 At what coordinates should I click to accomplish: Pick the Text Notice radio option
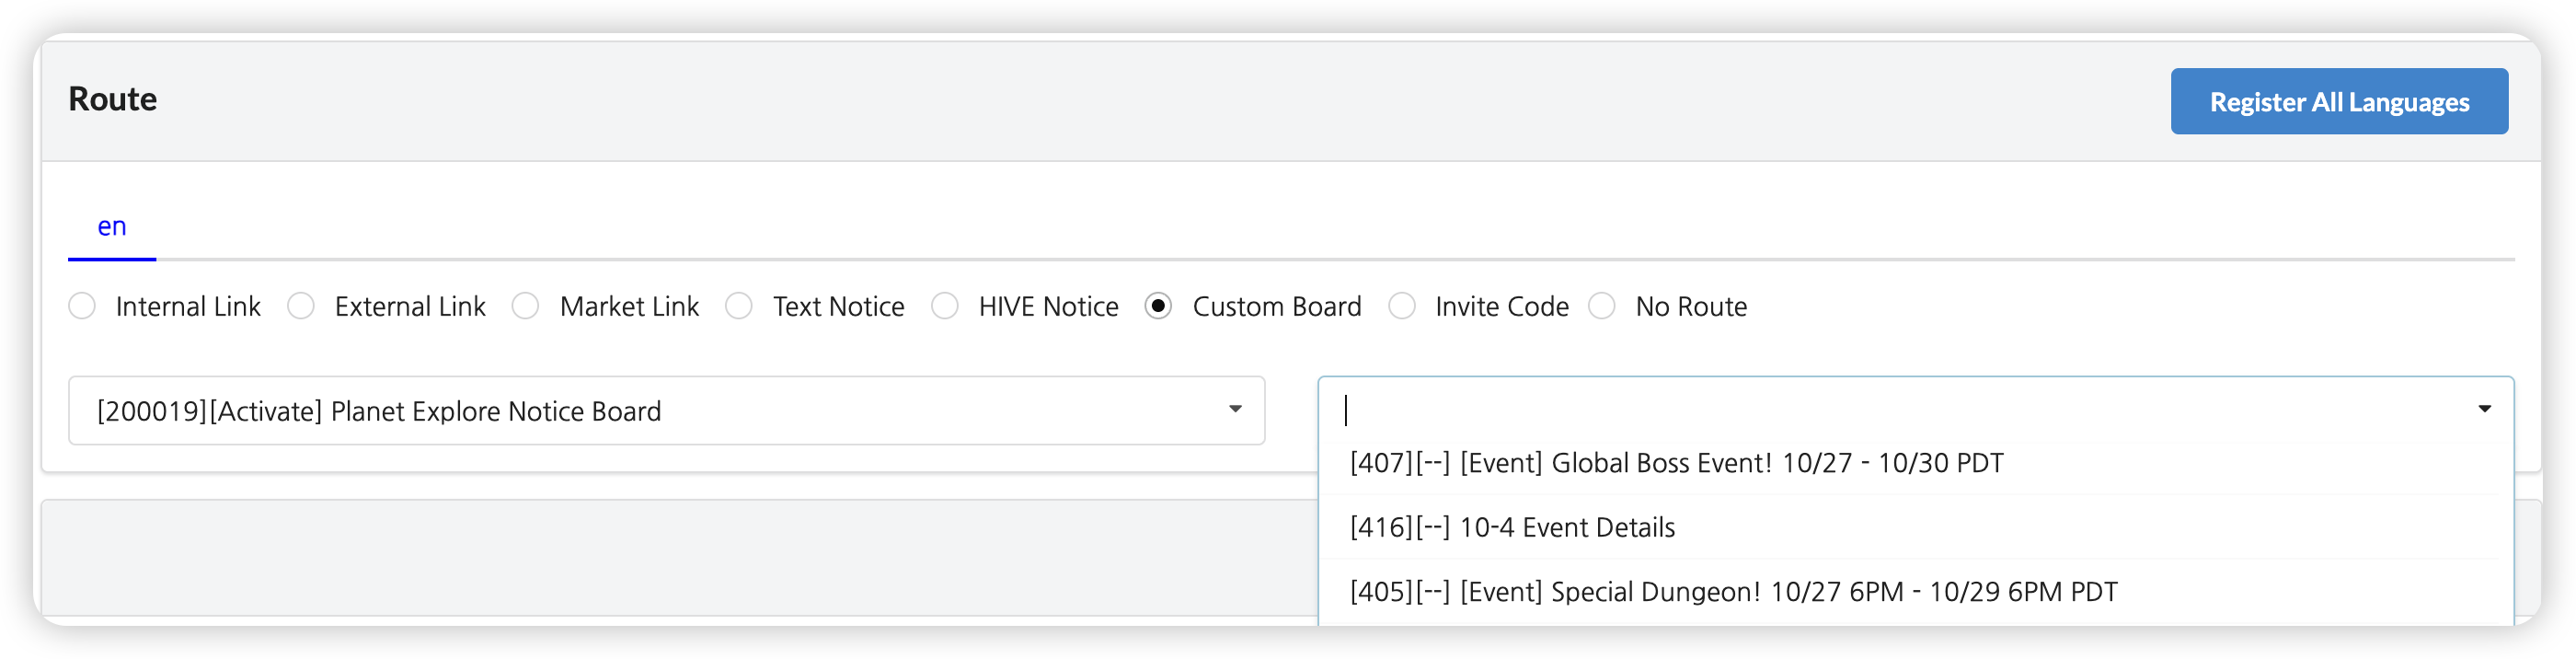(739, 306)
